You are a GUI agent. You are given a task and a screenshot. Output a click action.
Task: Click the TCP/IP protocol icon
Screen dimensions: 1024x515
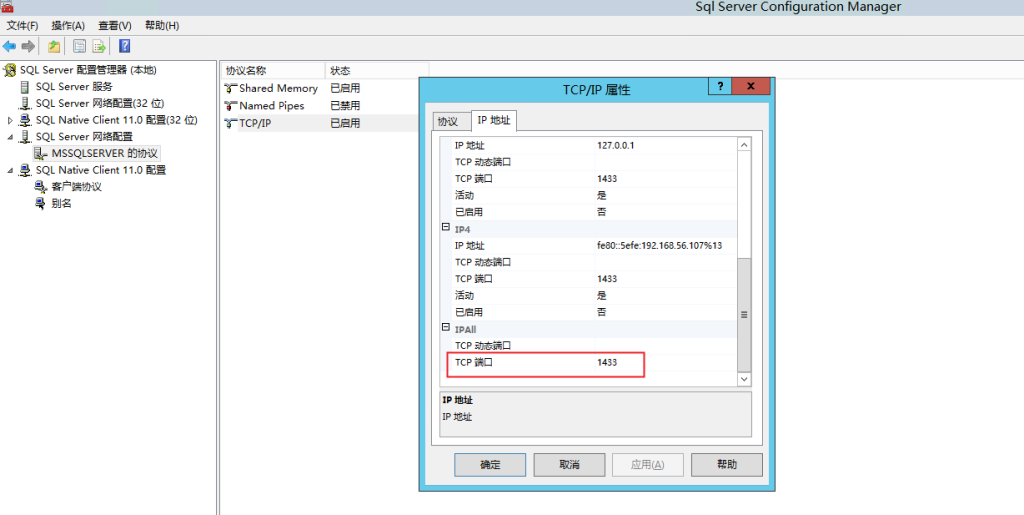[230, 123]
